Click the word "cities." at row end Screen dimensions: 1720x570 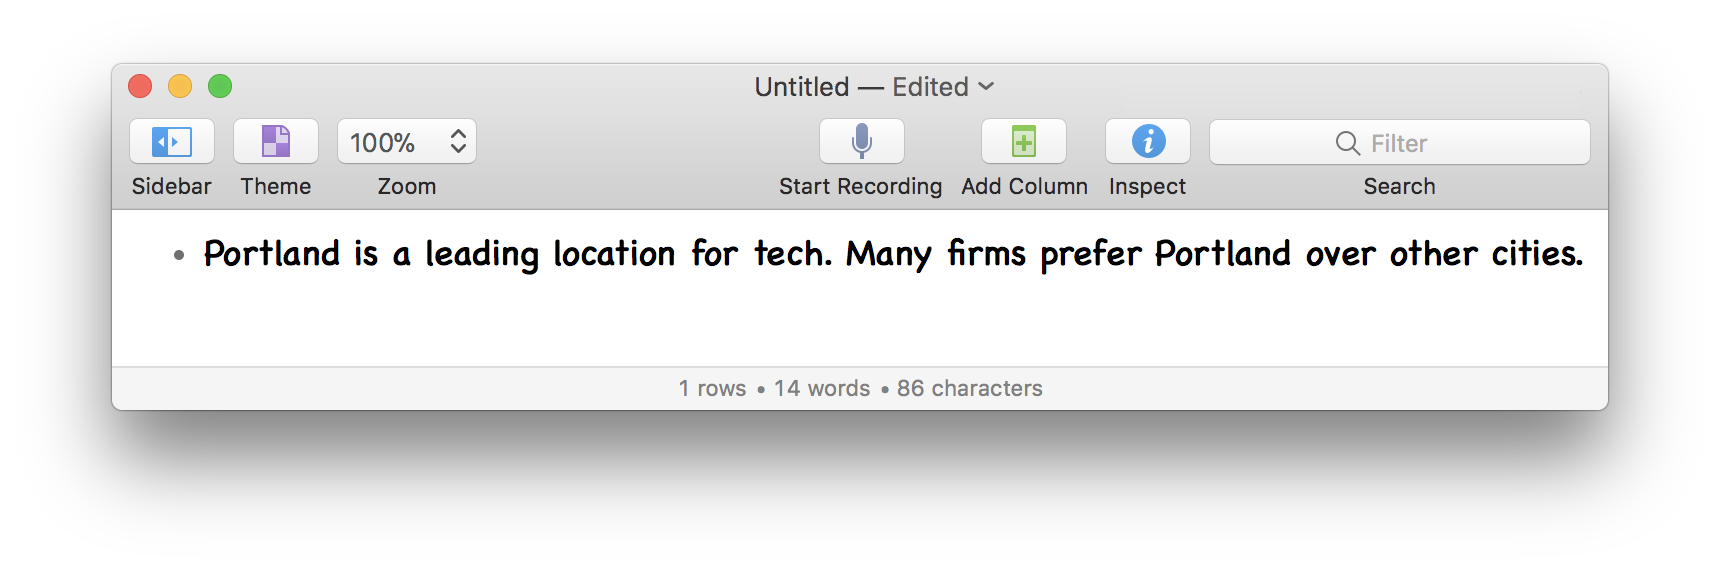[1537, 254]
